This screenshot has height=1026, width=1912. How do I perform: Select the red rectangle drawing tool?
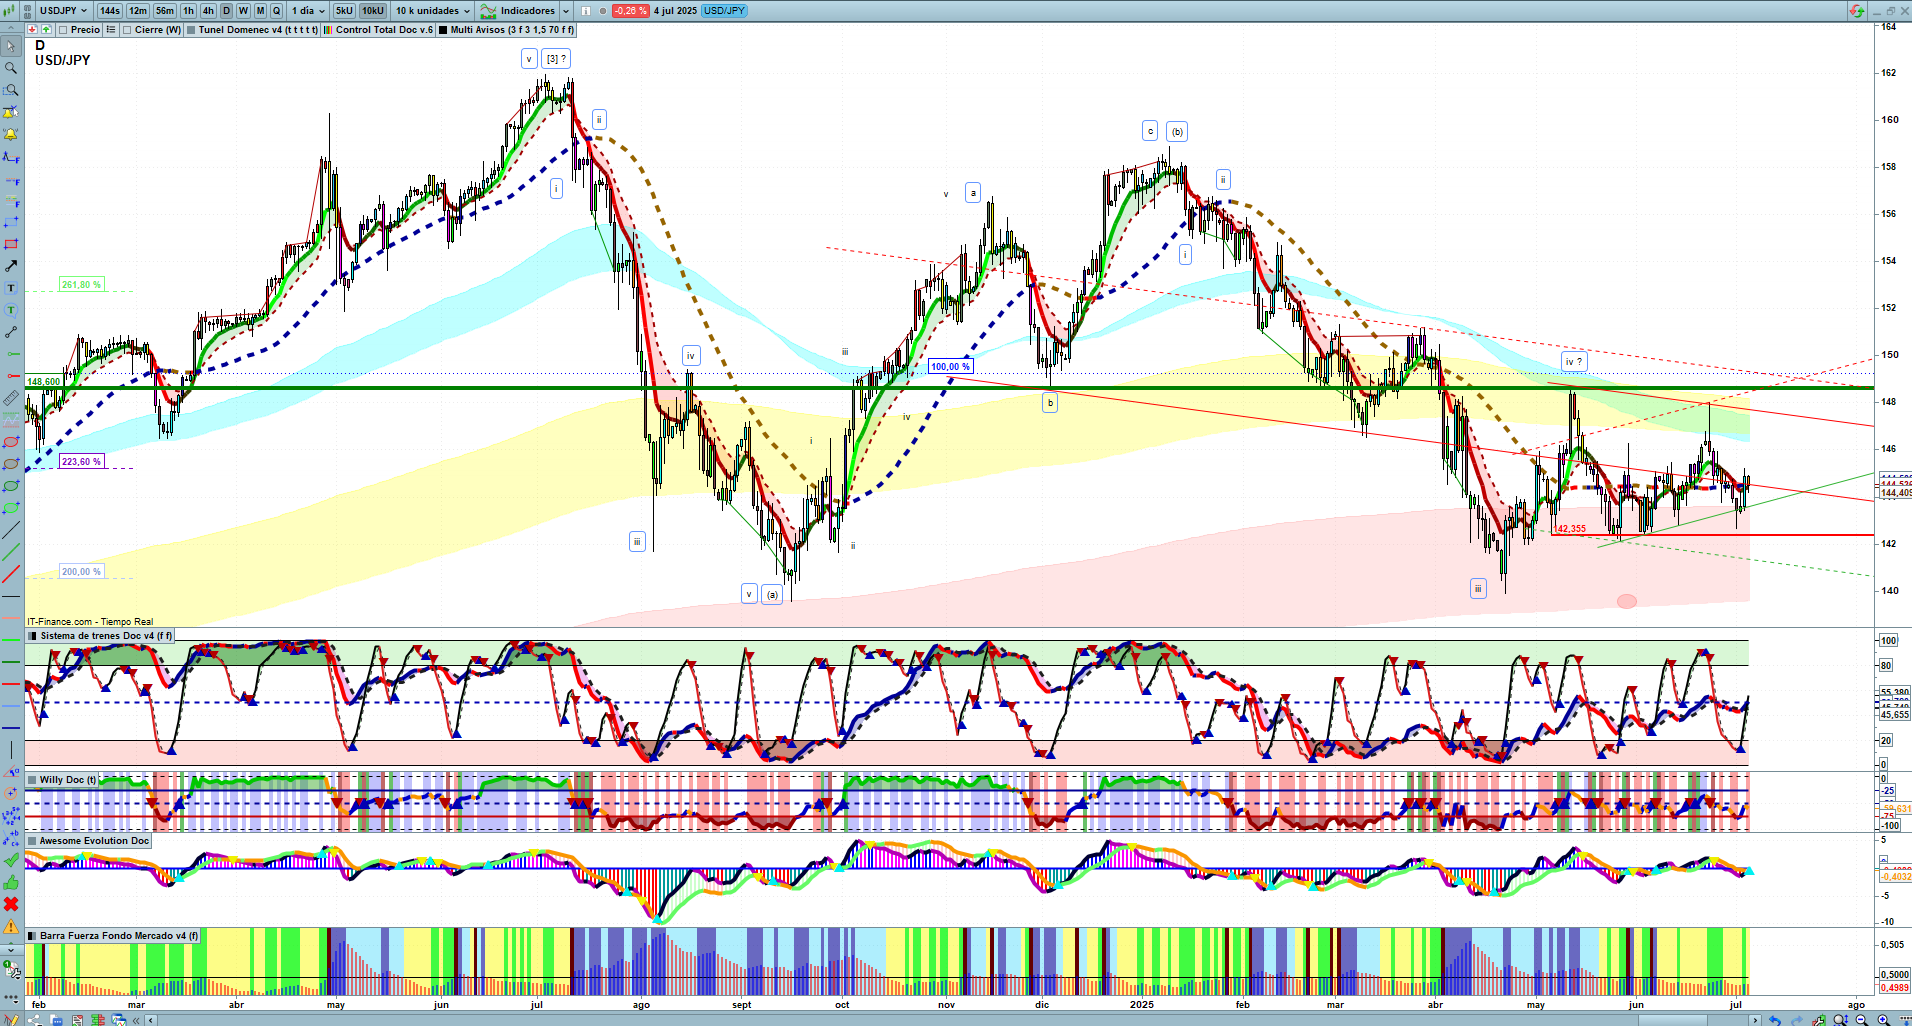pyautogui.click(x=11, y=244)
